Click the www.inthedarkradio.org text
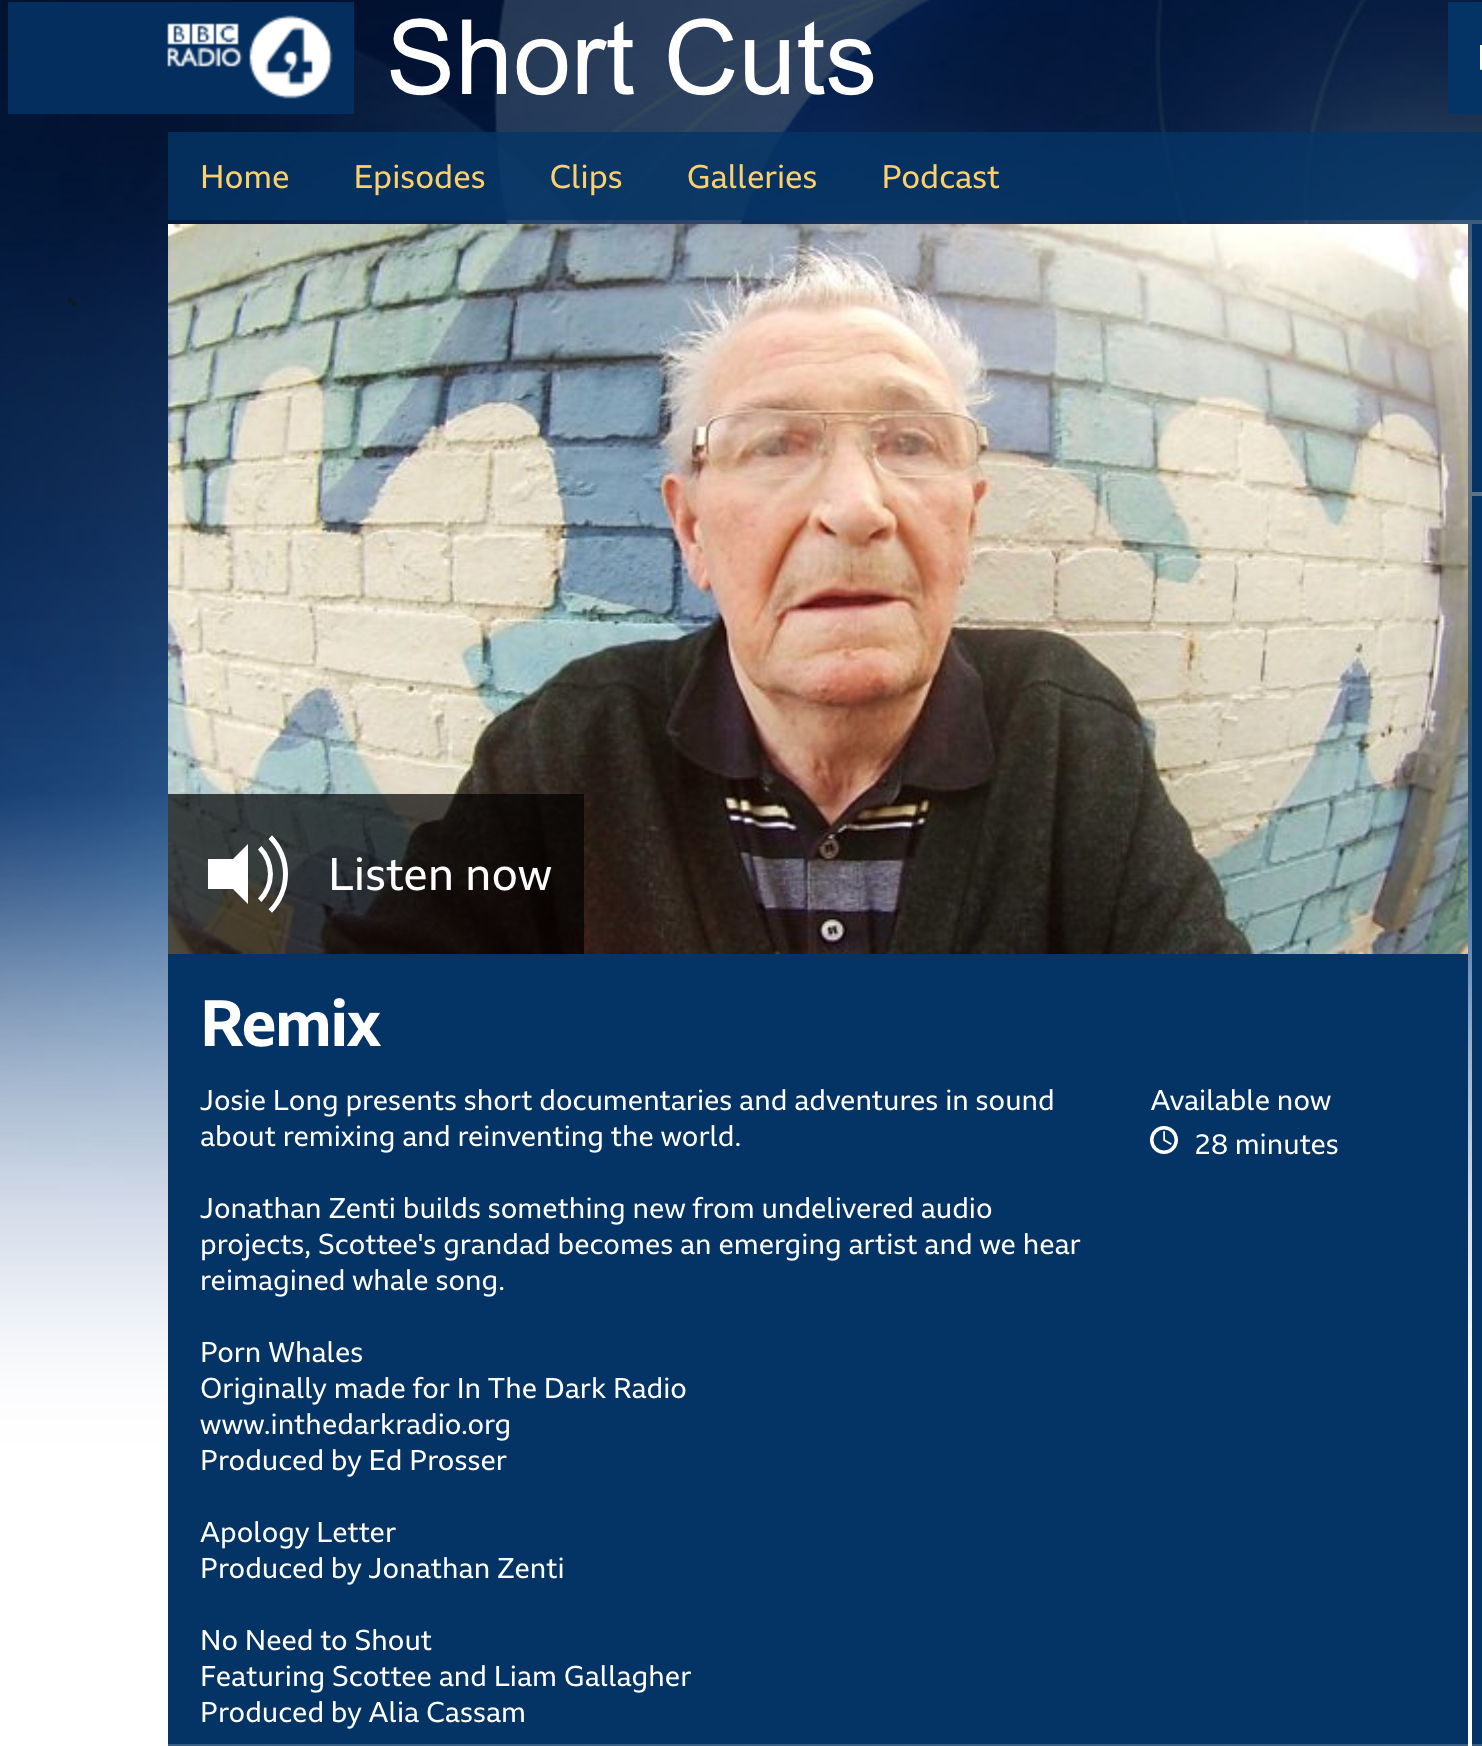The image size is (1482, 1746). pyautogui.click(x=356, y=1425)
